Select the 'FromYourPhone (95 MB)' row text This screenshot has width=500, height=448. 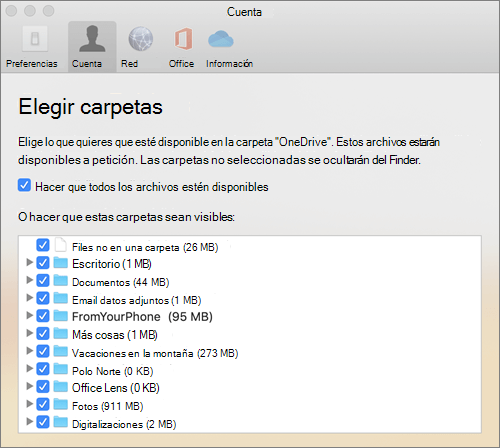[142, 317]
